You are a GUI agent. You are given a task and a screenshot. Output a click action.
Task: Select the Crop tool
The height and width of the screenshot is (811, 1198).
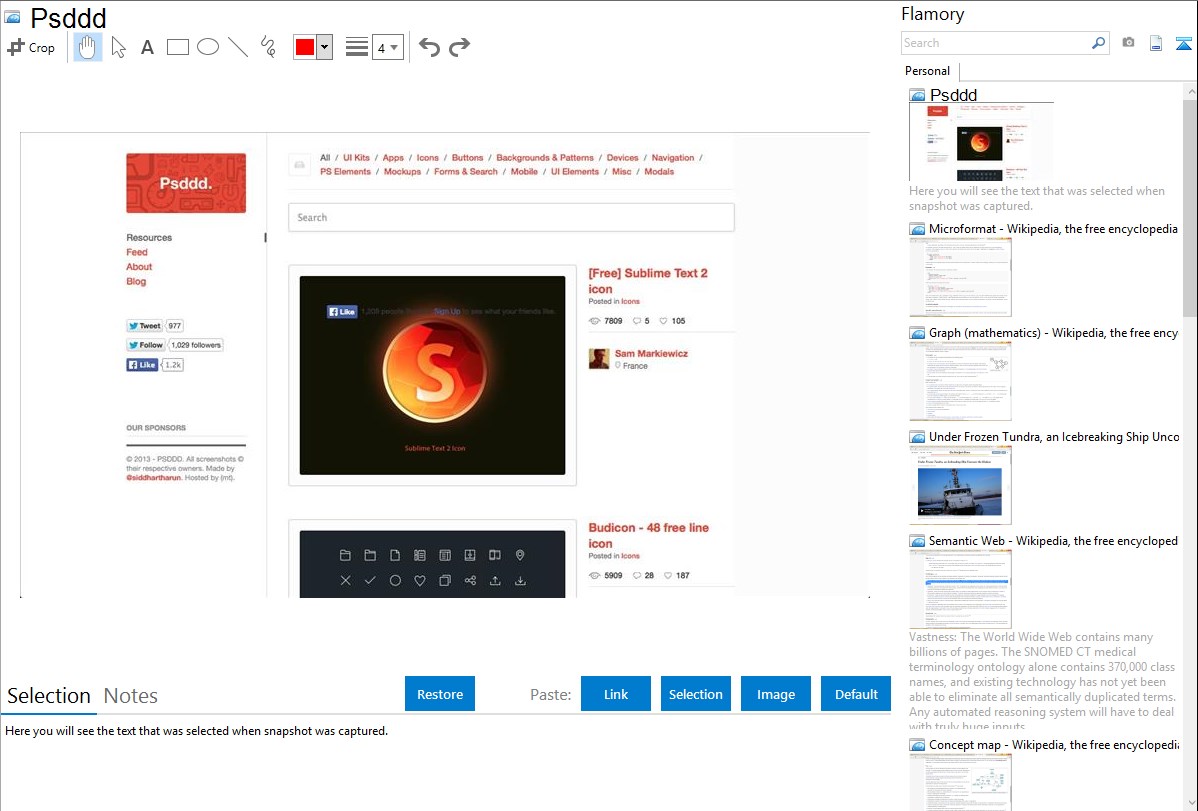[x=31, y=47]
